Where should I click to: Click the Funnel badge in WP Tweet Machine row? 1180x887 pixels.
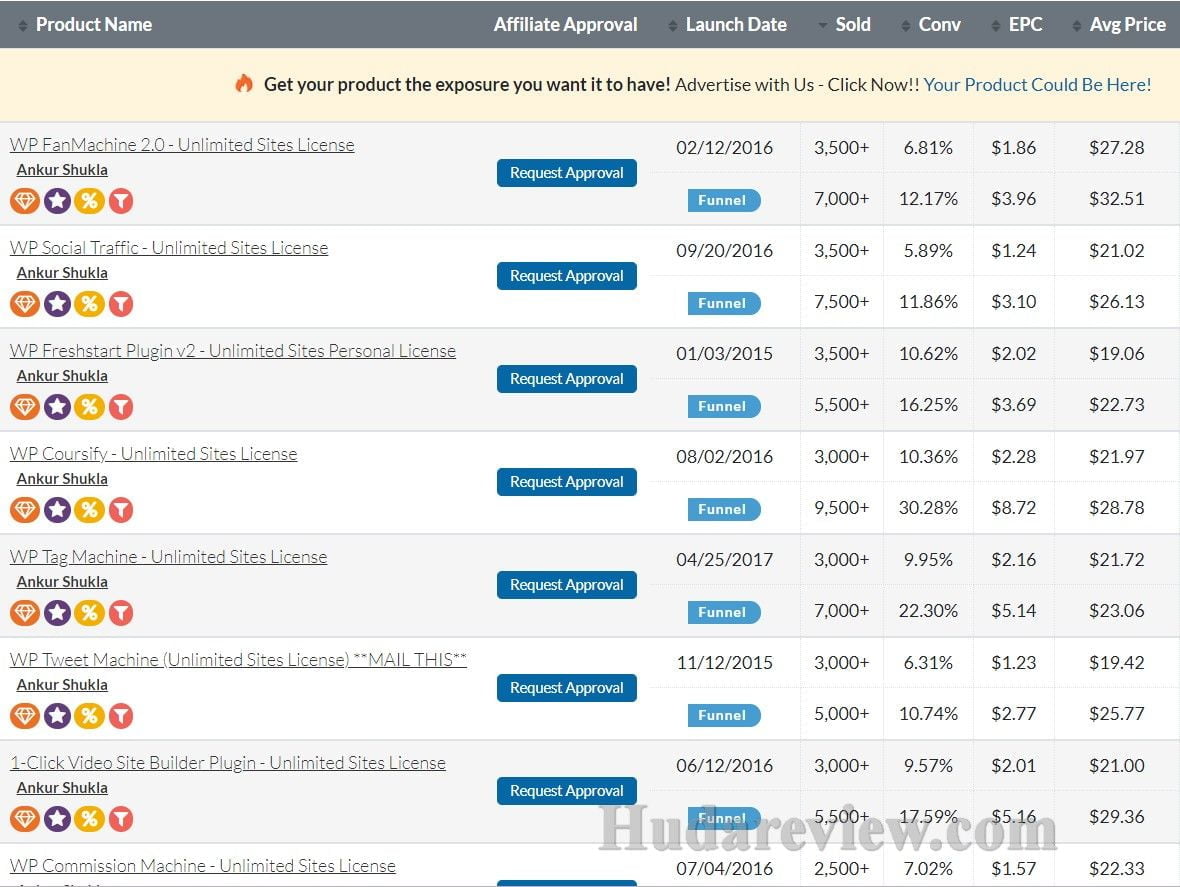pos(724,715)
